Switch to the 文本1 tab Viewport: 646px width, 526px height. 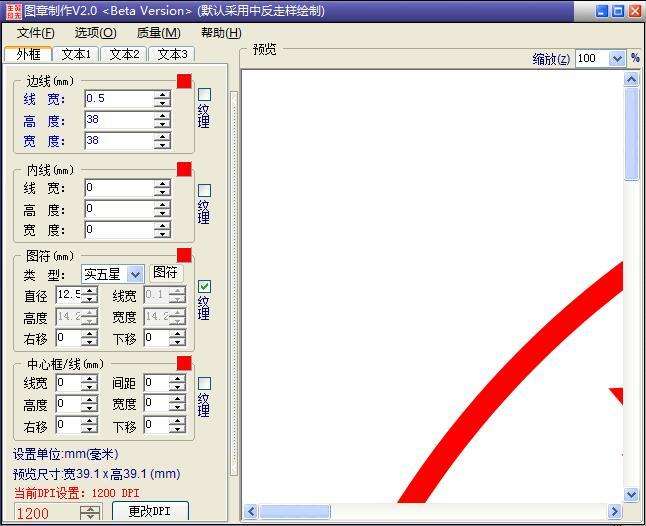[76, 54]
